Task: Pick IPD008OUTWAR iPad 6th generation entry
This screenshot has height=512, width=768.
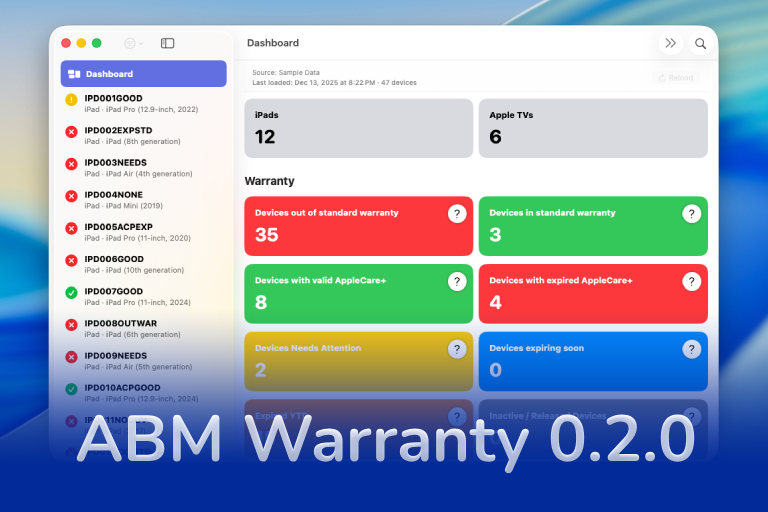Action: 144,329
